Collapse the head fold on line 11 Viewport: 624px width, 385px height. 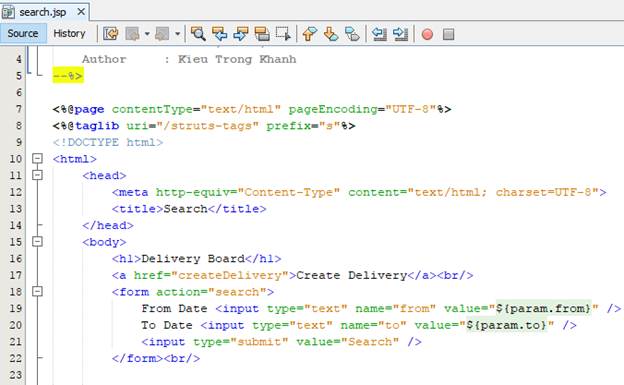tap(37, 175)
